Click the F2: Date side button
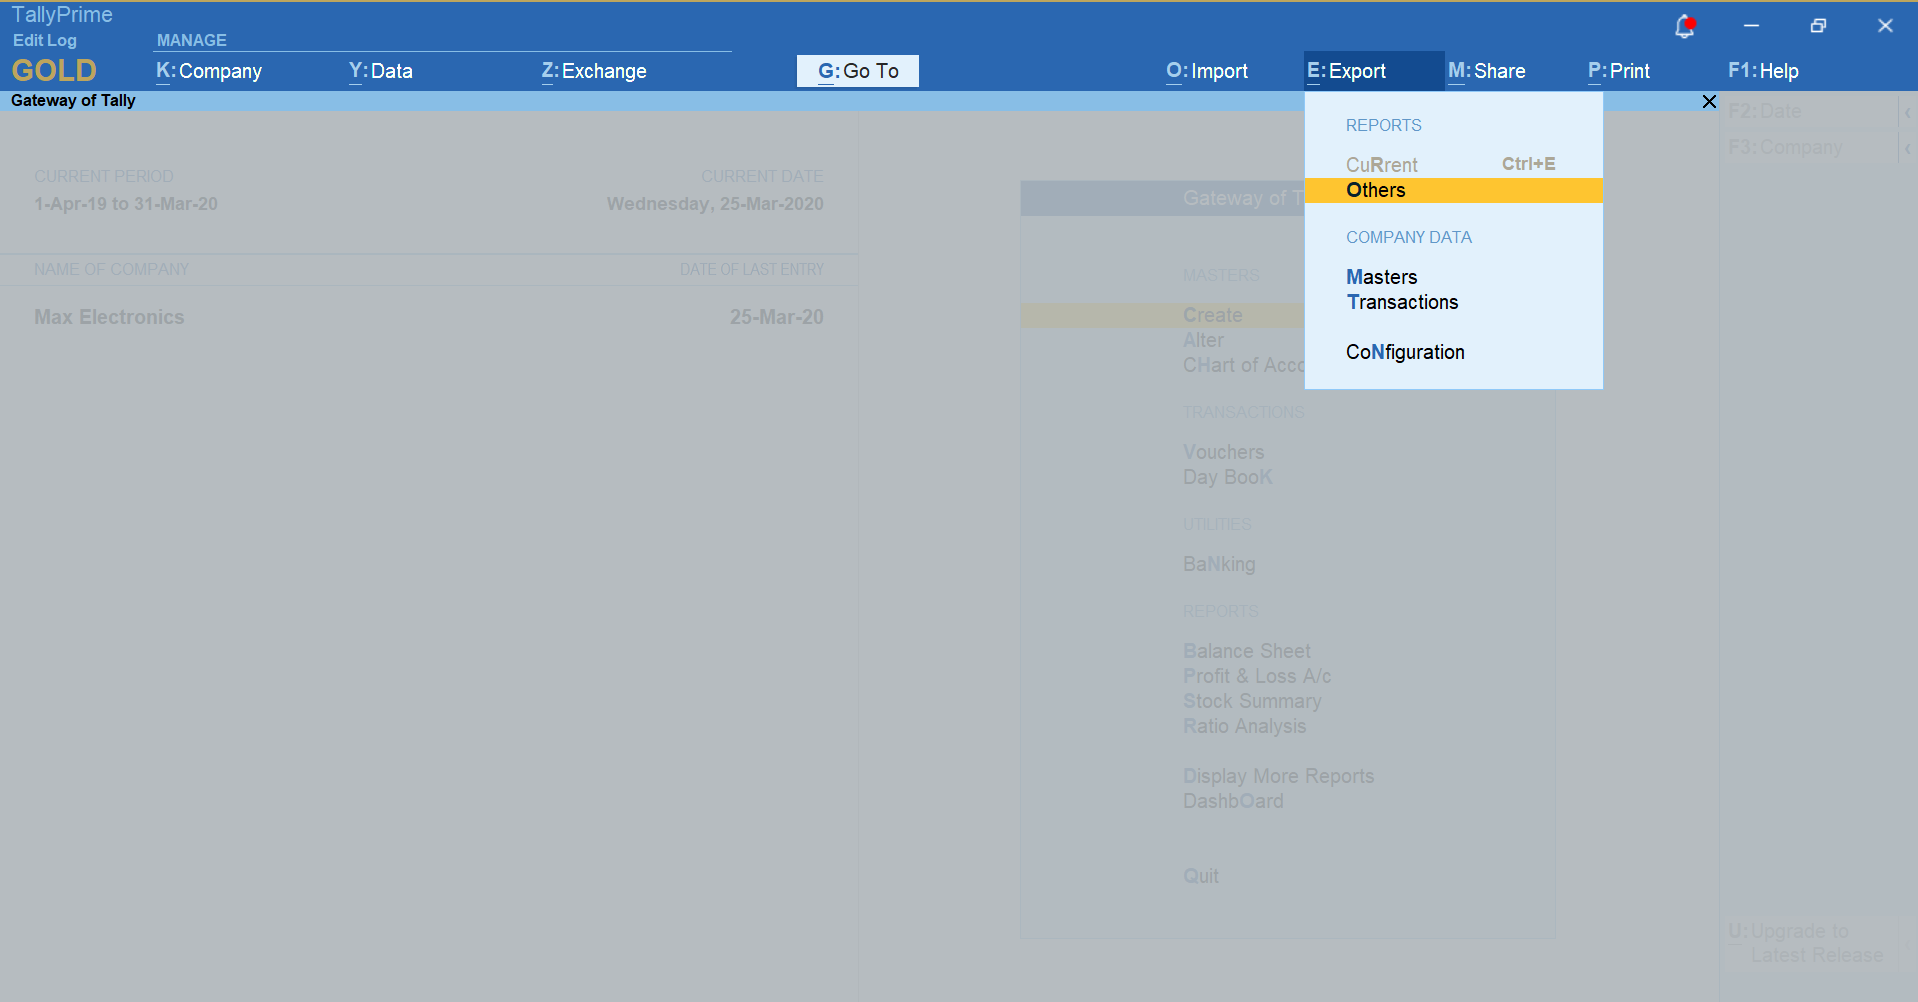1918x1002 pixels. [1765, 111]
